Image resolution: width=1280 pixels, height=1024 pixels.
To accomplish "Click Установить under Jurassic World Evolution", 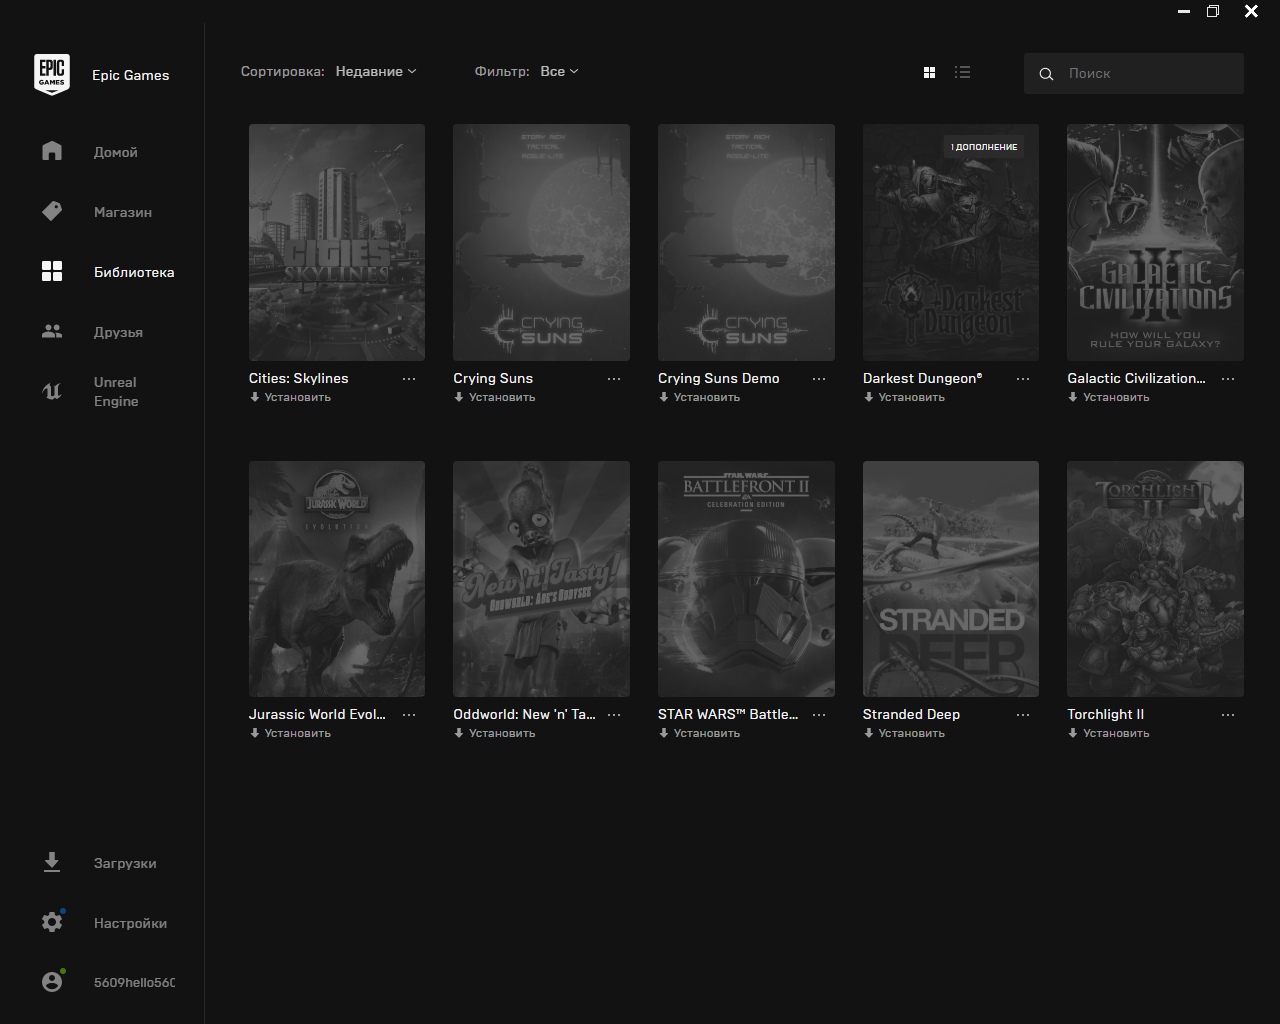I will point(290,733).
